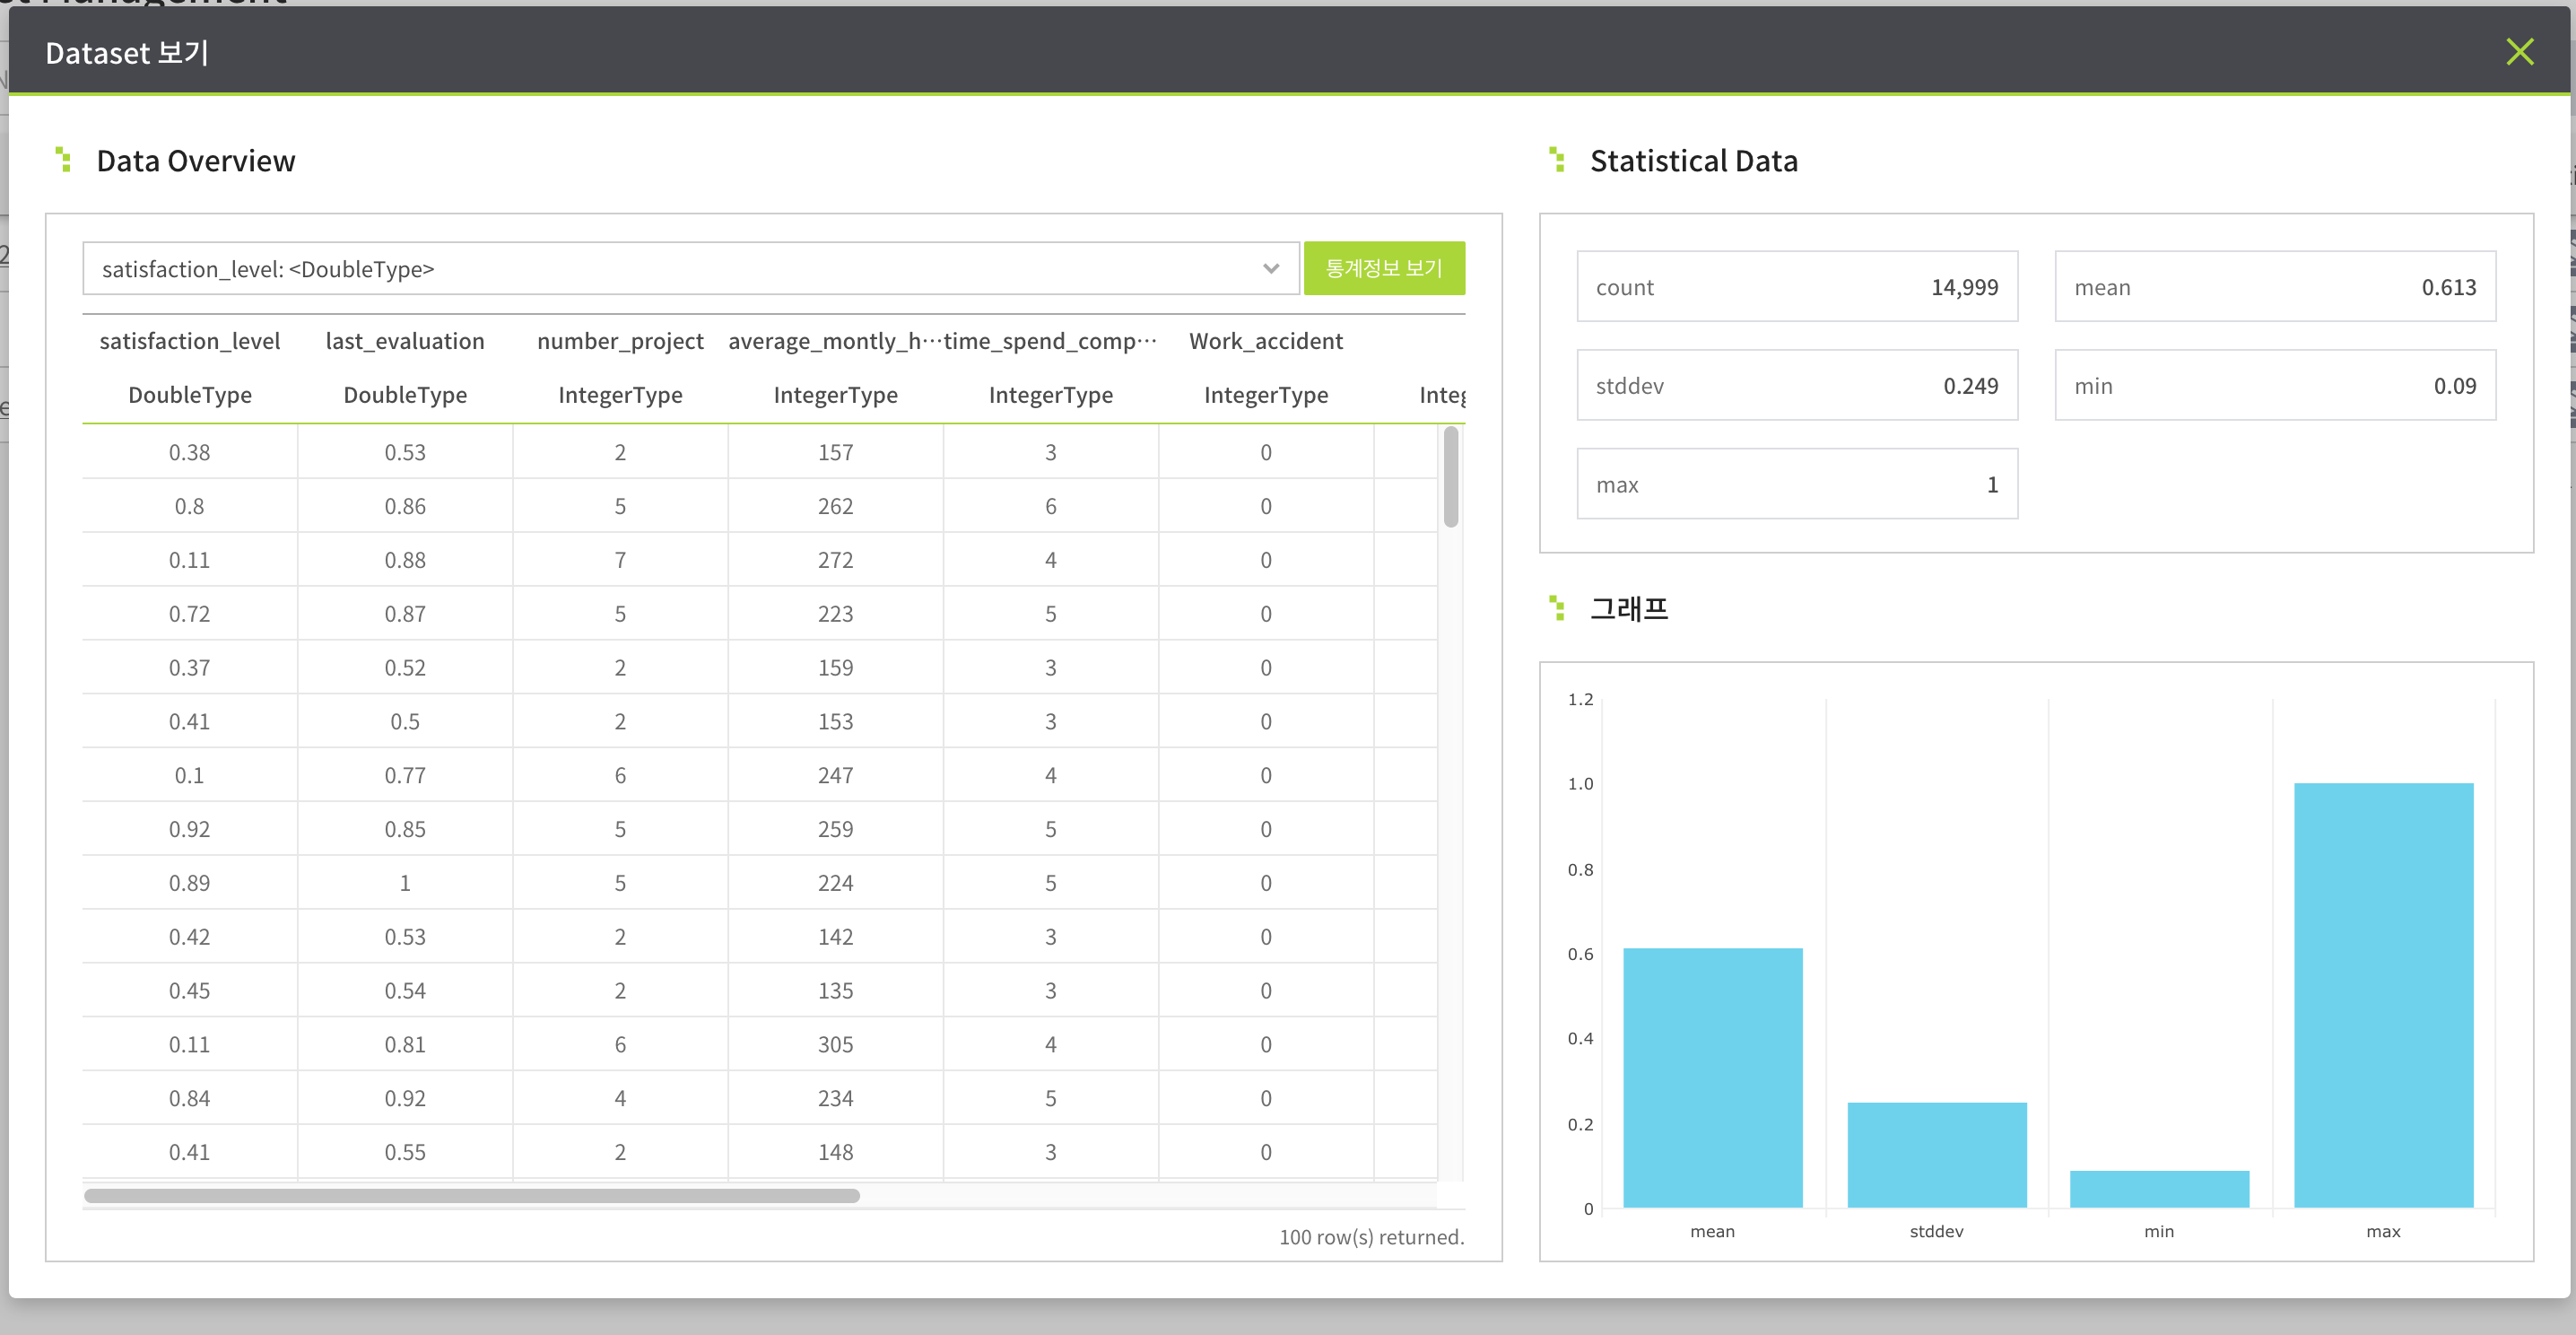
Task: Open the satisfaction_level column dropdown
Action: point(691,268)
